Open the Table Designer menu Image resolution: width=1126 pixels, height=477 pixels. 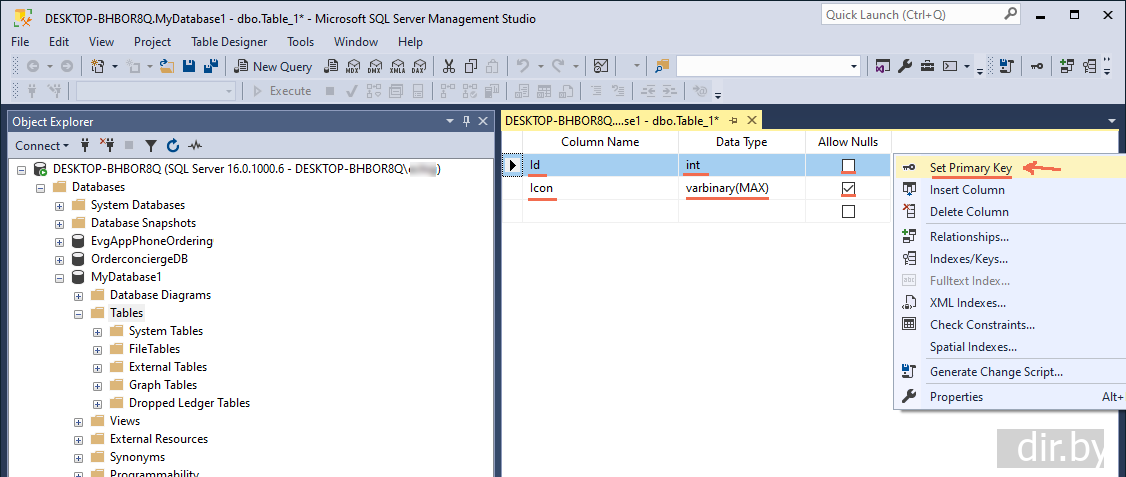229,42
